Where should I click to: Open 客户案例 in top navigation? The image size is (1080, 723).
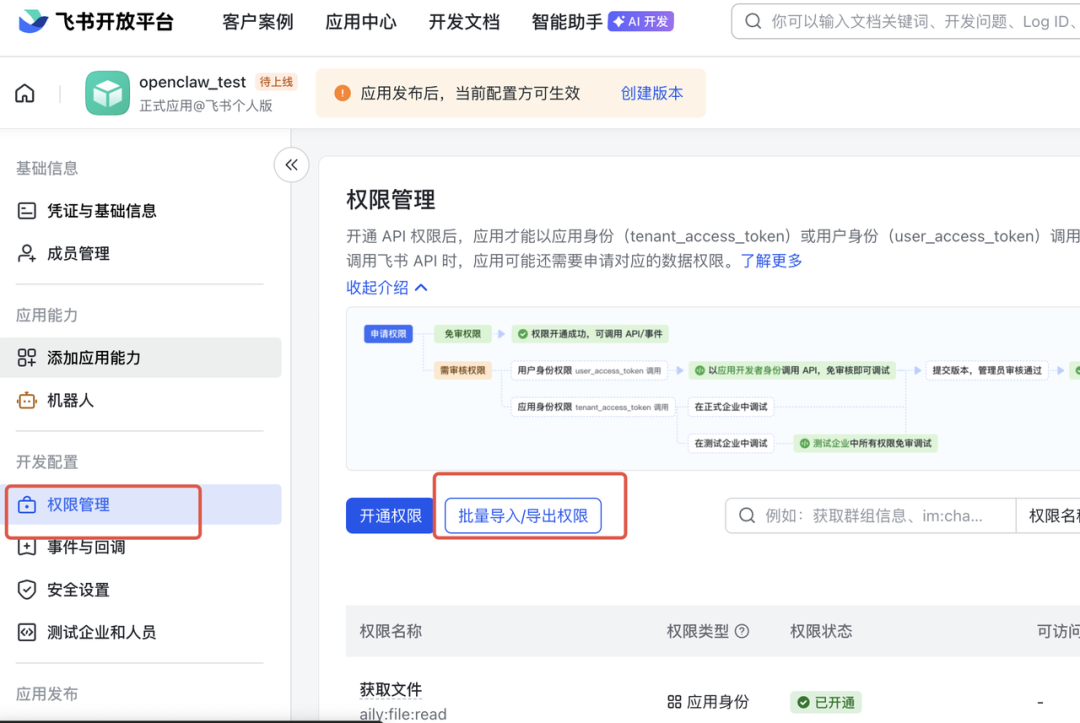coord(258,22)
